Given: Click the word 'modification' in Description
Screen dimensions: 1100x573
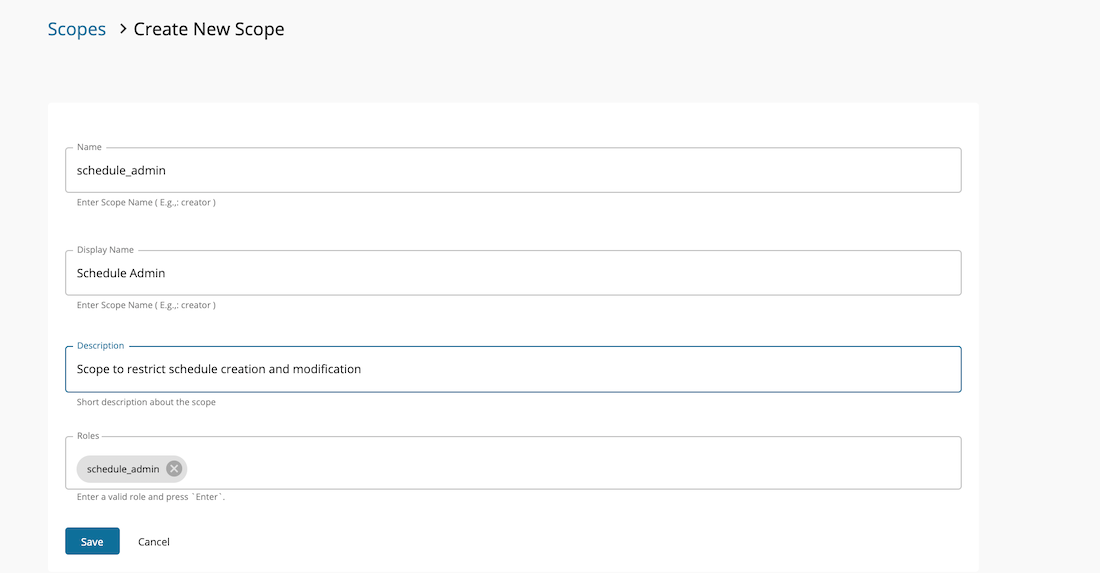Looking at the screenshot, I should pos(327,369).
